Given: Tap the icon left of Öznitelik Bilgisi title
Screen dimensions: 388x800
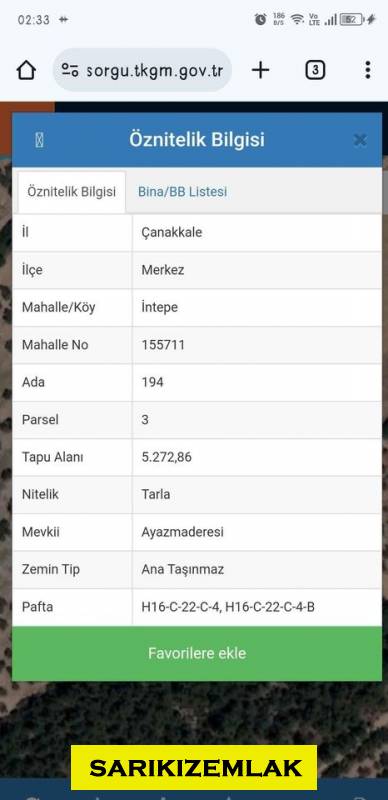Looking at the screenshot, I should point(39,140).
